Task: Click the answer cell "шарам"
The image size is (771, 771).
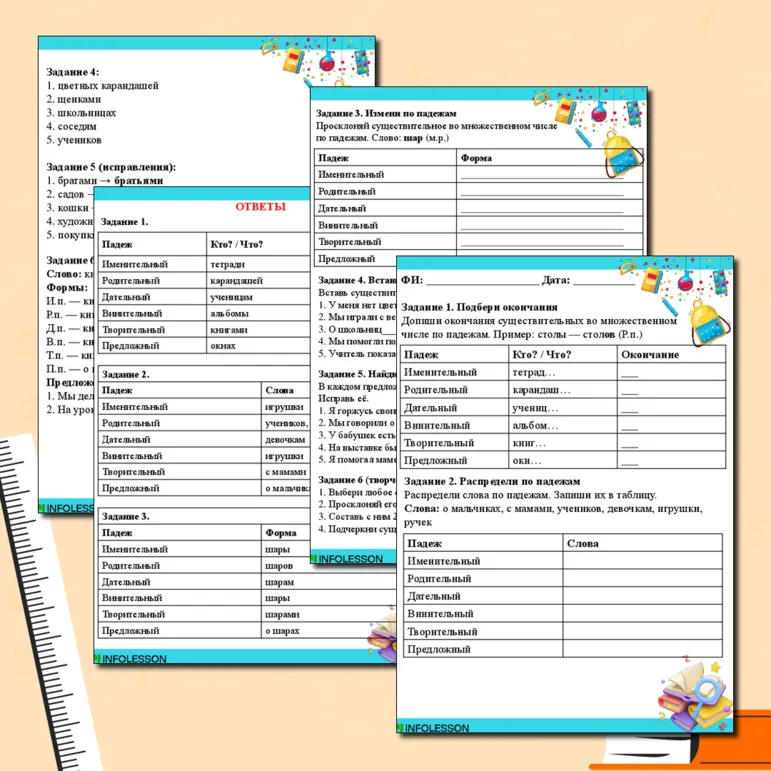Action: click(279, 582)
